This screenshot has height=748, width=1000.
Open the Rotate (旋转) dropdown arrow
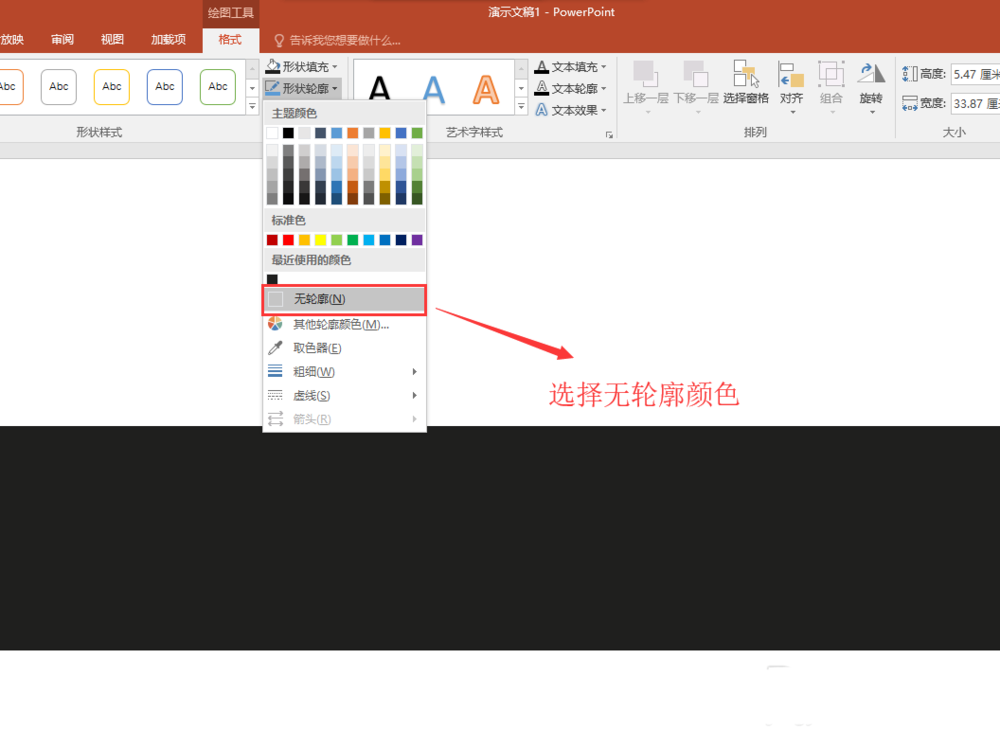point(872,112)
